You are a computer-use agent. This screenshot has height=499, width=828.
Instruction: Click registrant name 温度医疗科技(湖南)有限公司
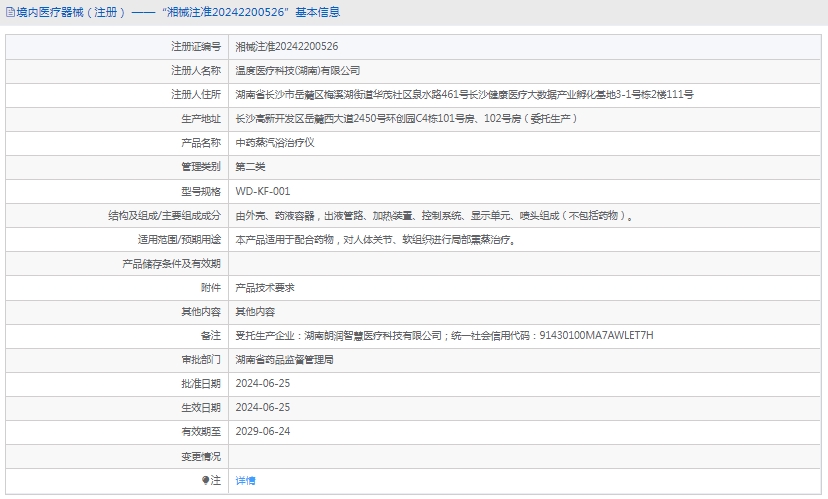point(297,71)
